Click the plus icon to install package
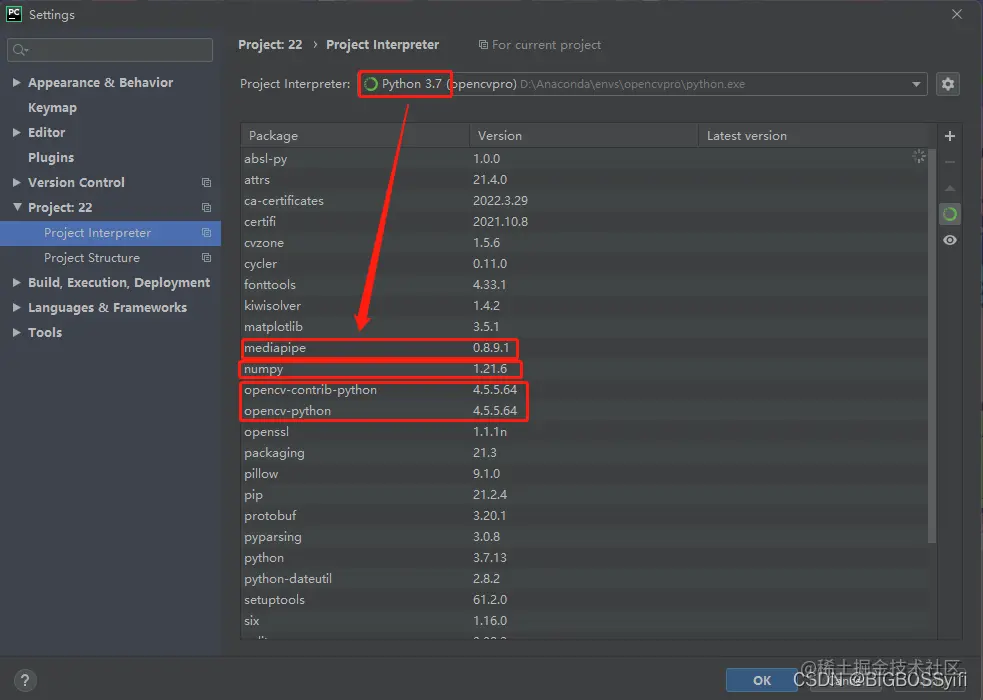 [x=949, y=136]
